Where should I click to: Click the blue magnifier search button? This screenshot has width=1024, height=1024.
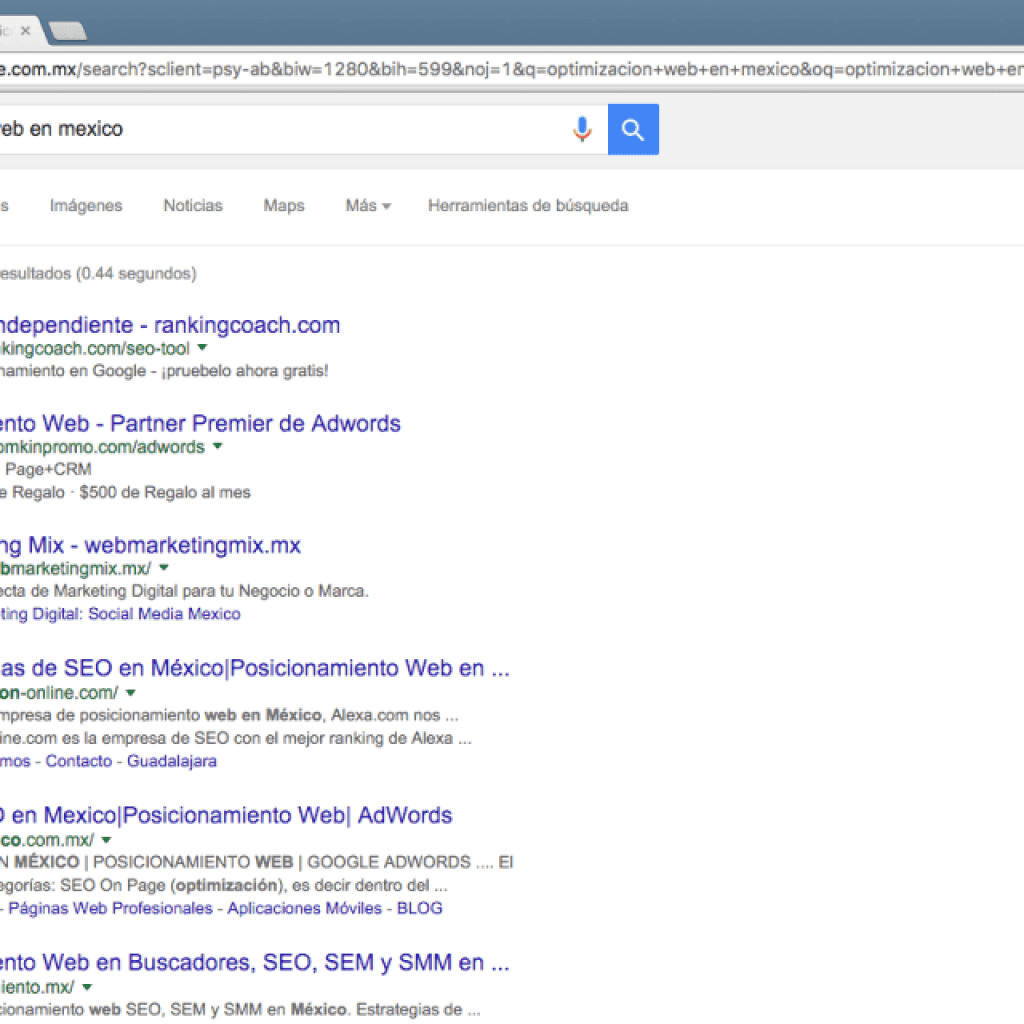point(633,129)
